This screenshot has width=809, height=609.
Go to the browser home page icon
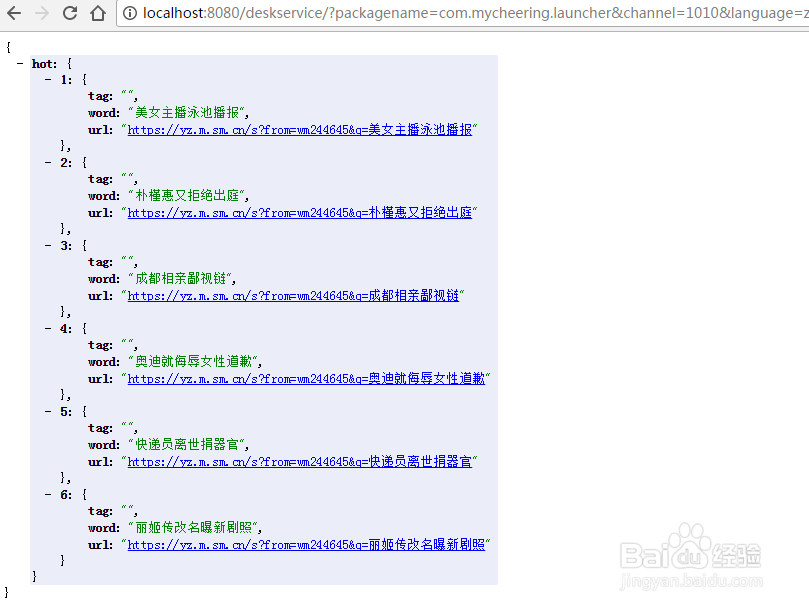click(x=98, y=13)
